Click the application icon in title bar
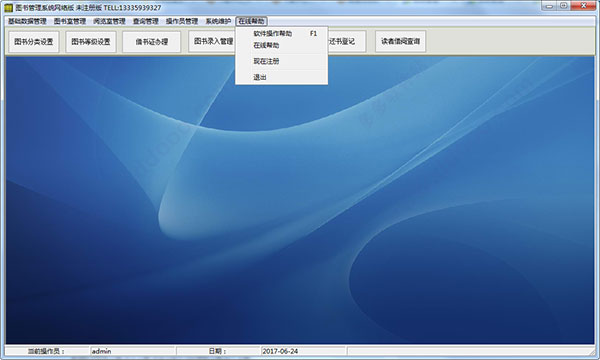The image size is (600, 360). (9, 7)
